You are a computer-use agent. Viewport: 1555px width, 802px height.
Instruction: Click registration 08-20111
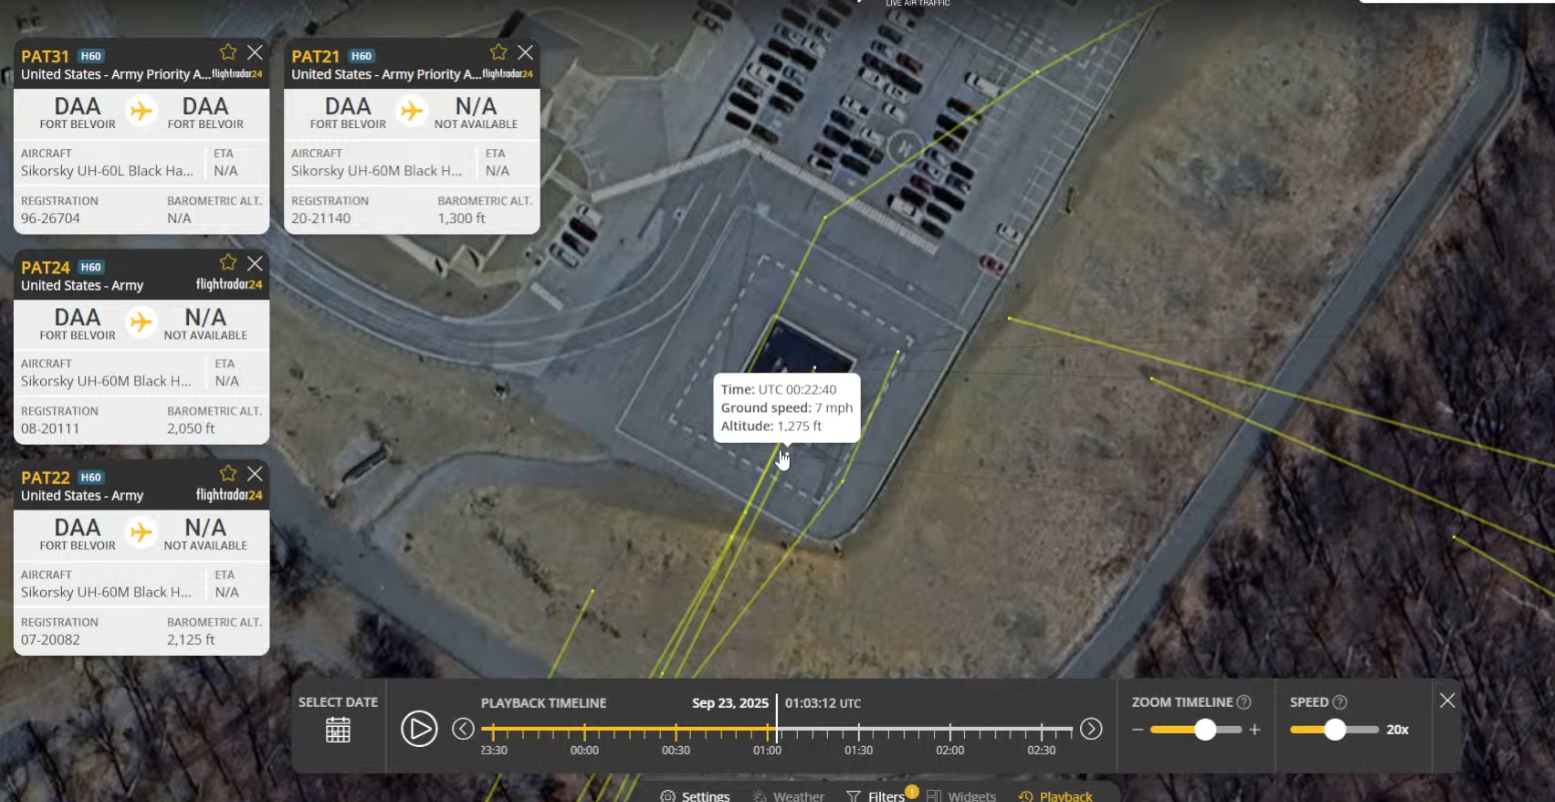click(x=50, y=428)
